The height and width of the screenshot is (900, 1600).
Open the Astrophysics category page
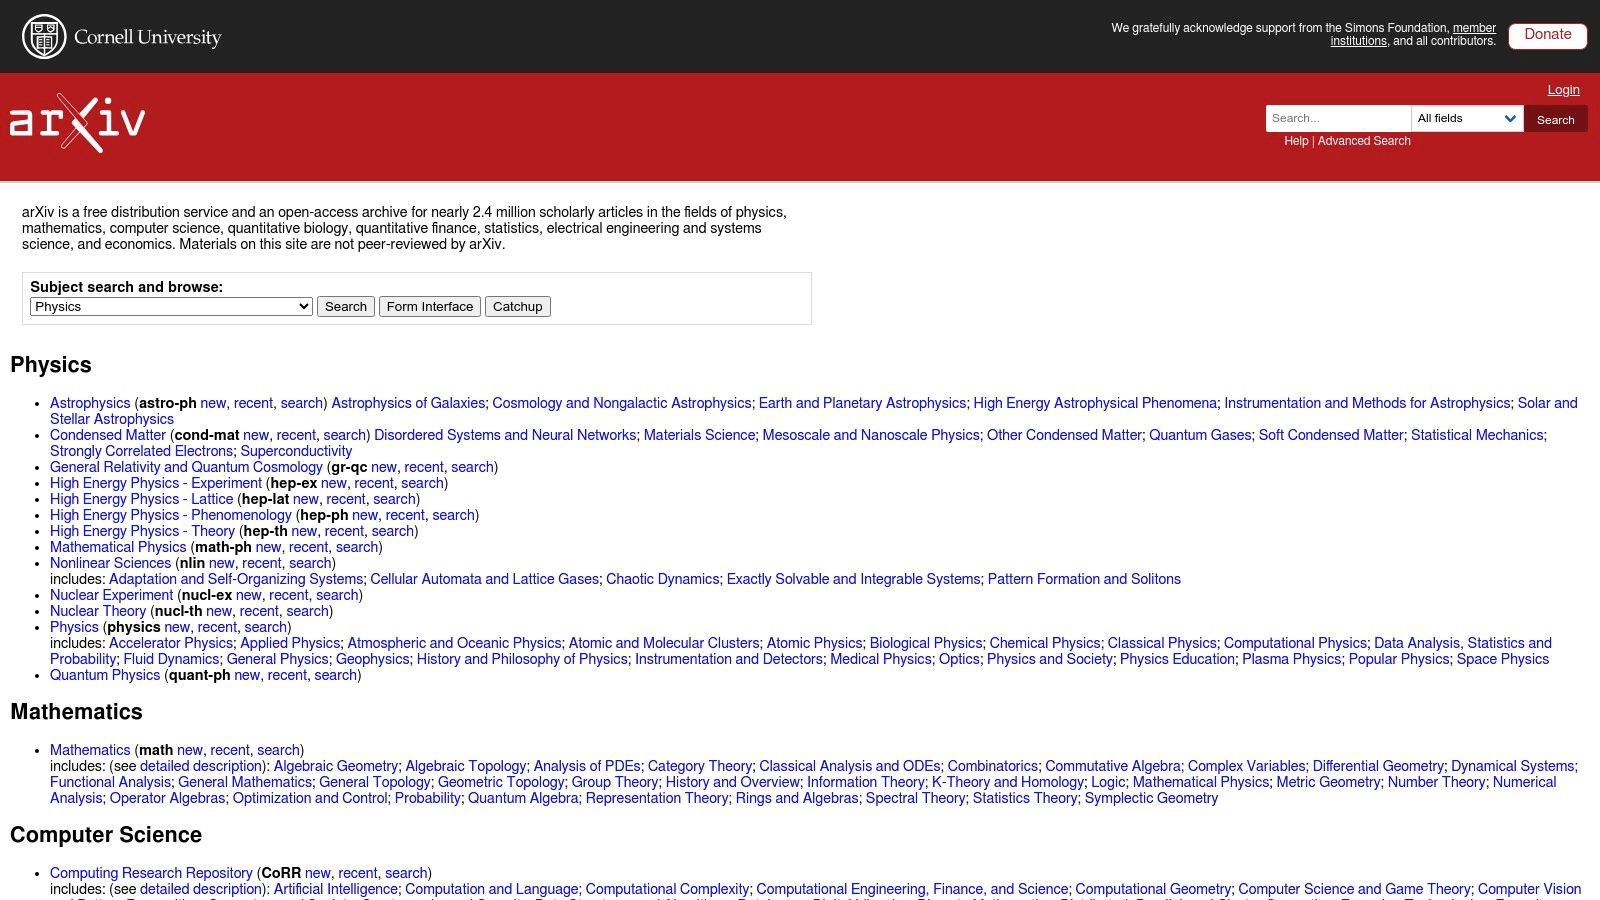pyautogui.click(x=90, y=403)
